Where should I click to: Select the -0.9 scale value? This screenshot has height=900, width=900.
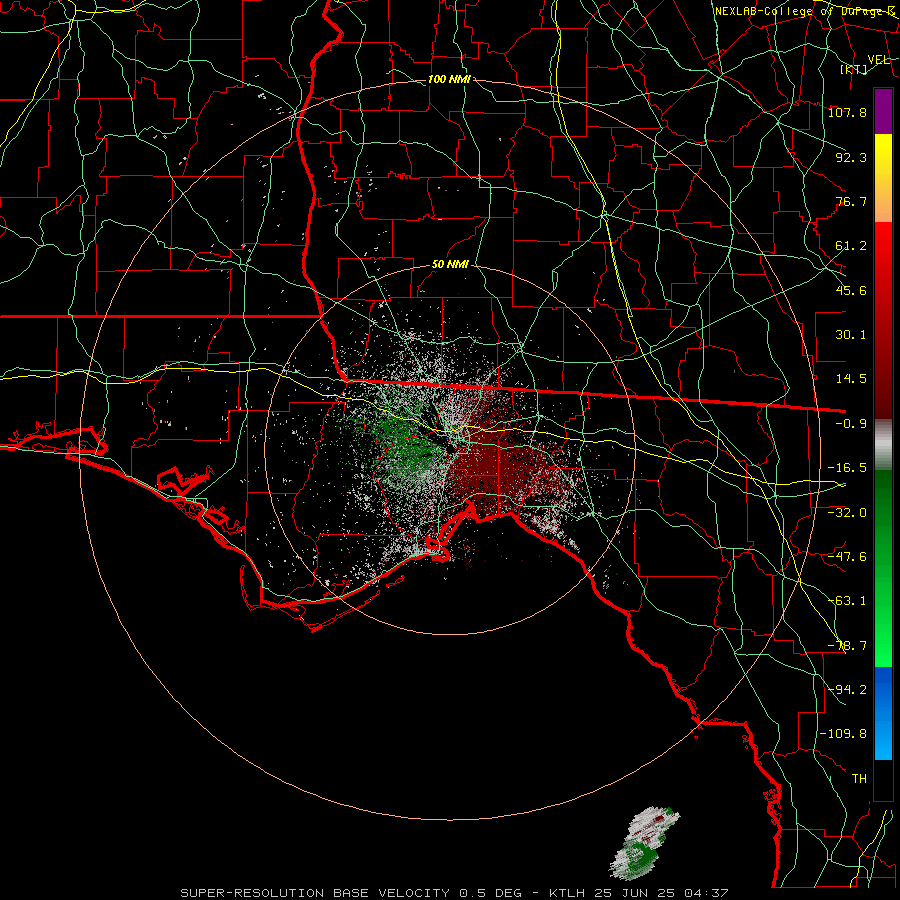pyautogui.click(x=851, y=424)
